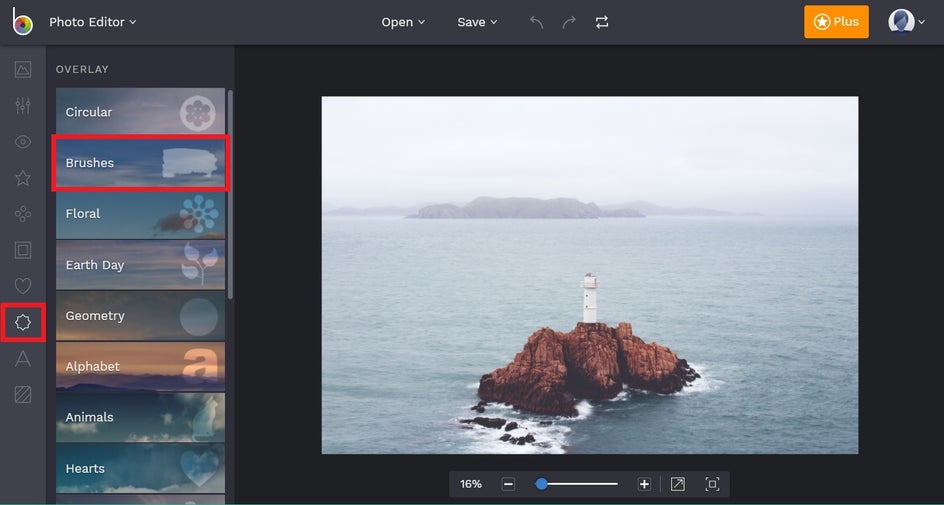
Task: Expand the Save dropdown menu
Action: (477, 22)
